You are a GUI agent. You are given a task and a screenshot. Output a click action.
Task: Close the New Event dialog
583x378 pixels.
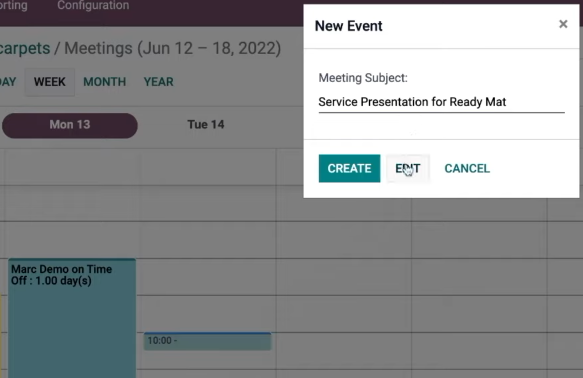point(563,24)
